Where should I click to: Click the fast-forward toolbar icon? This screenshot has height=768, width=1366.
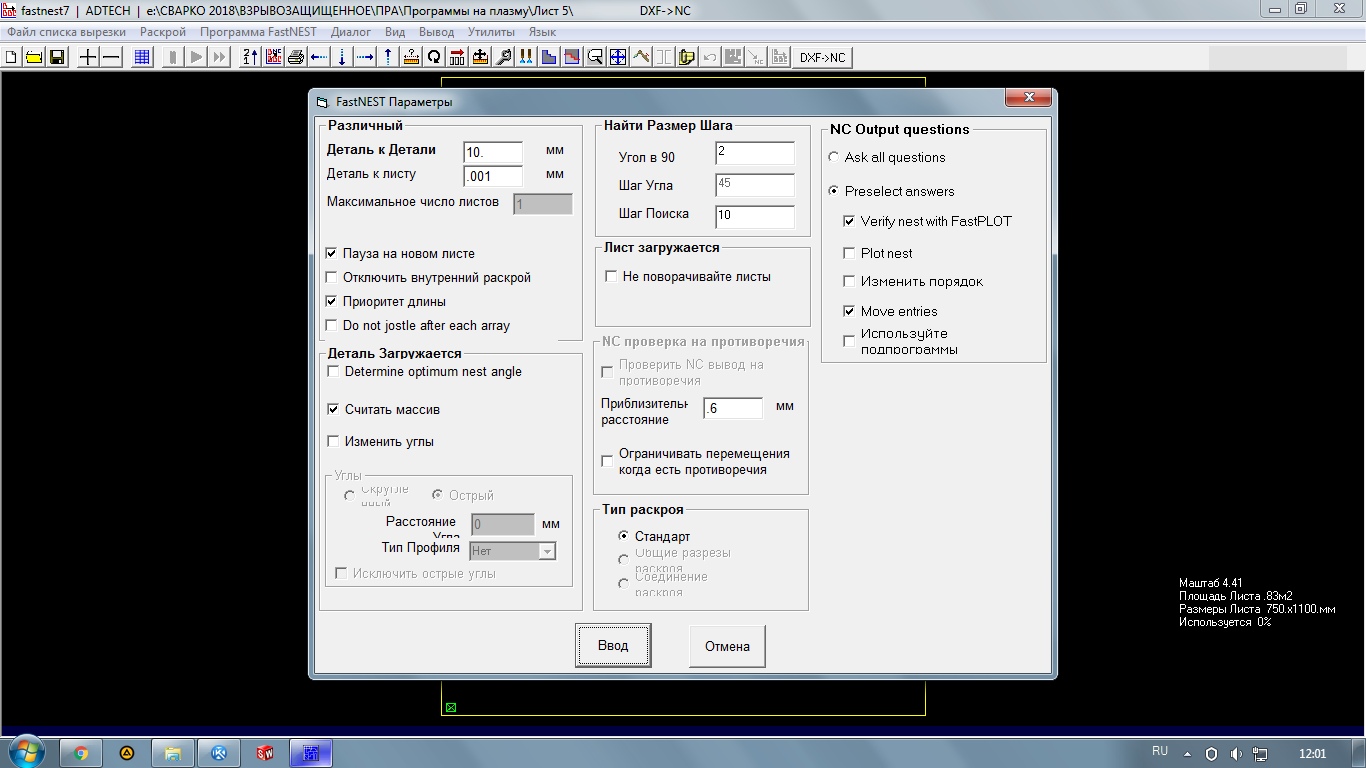(219, 57)
